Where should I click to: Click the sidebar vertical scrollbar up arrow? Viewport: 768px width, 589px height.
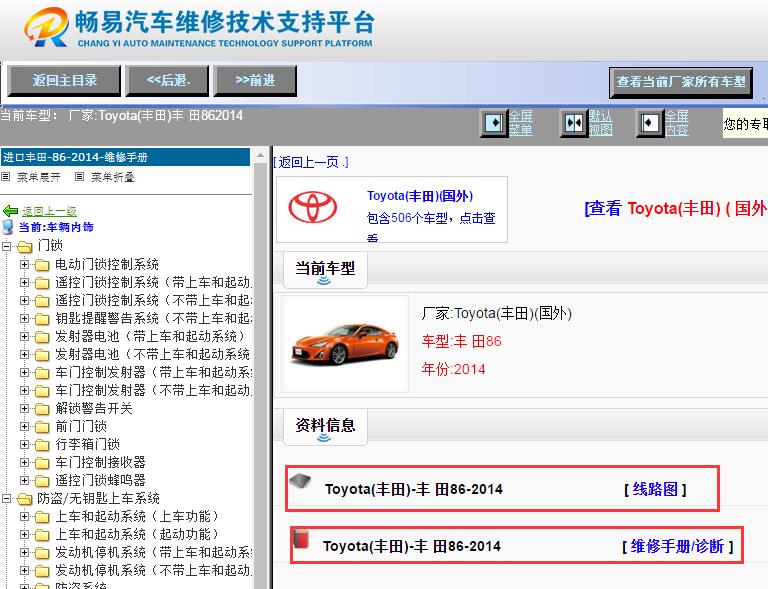(x=260, y=156)
